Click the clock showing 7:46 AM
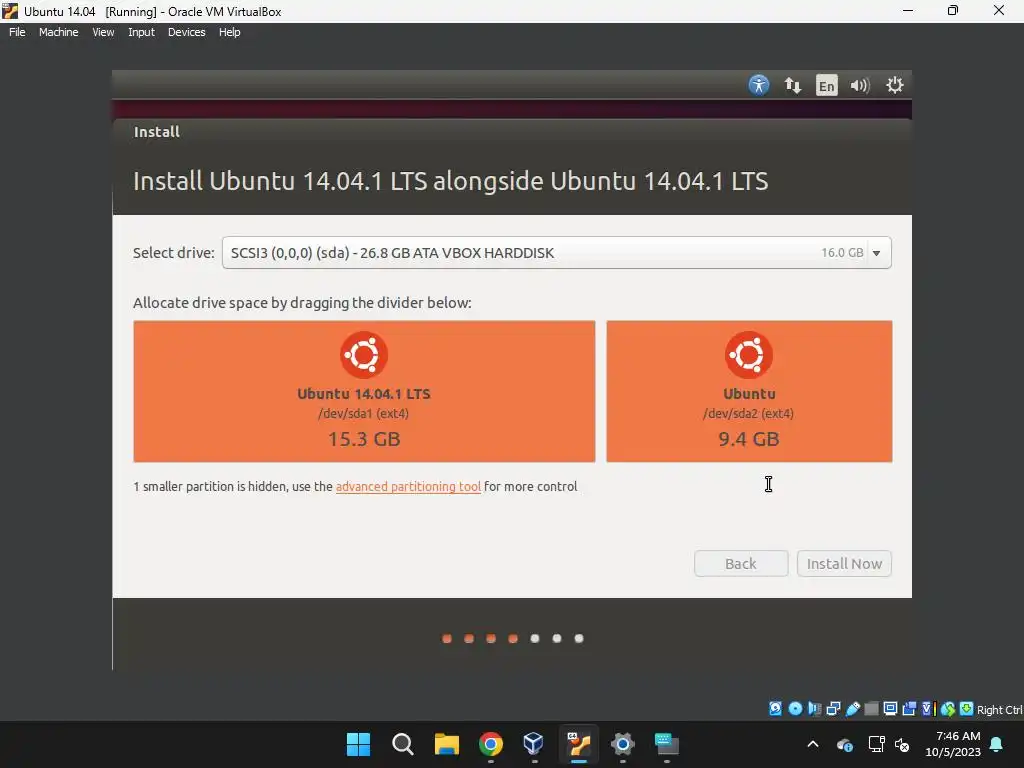1024x768 pixels. pos(958,736)
